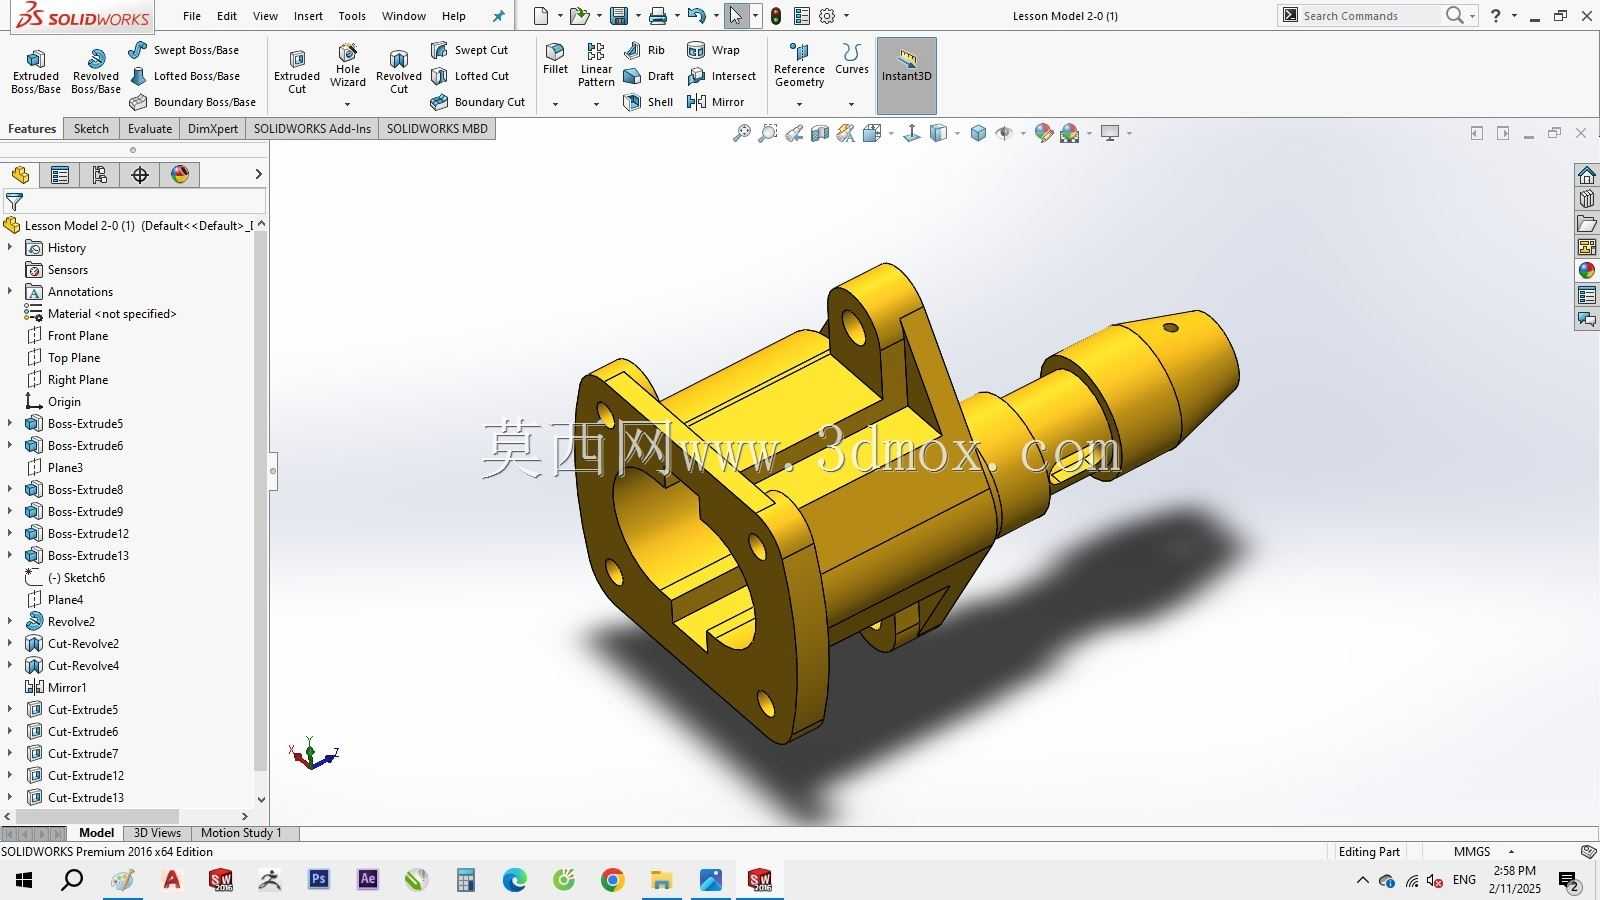Click the Draft feature button
1600x900 pixels.
(649, 76)
